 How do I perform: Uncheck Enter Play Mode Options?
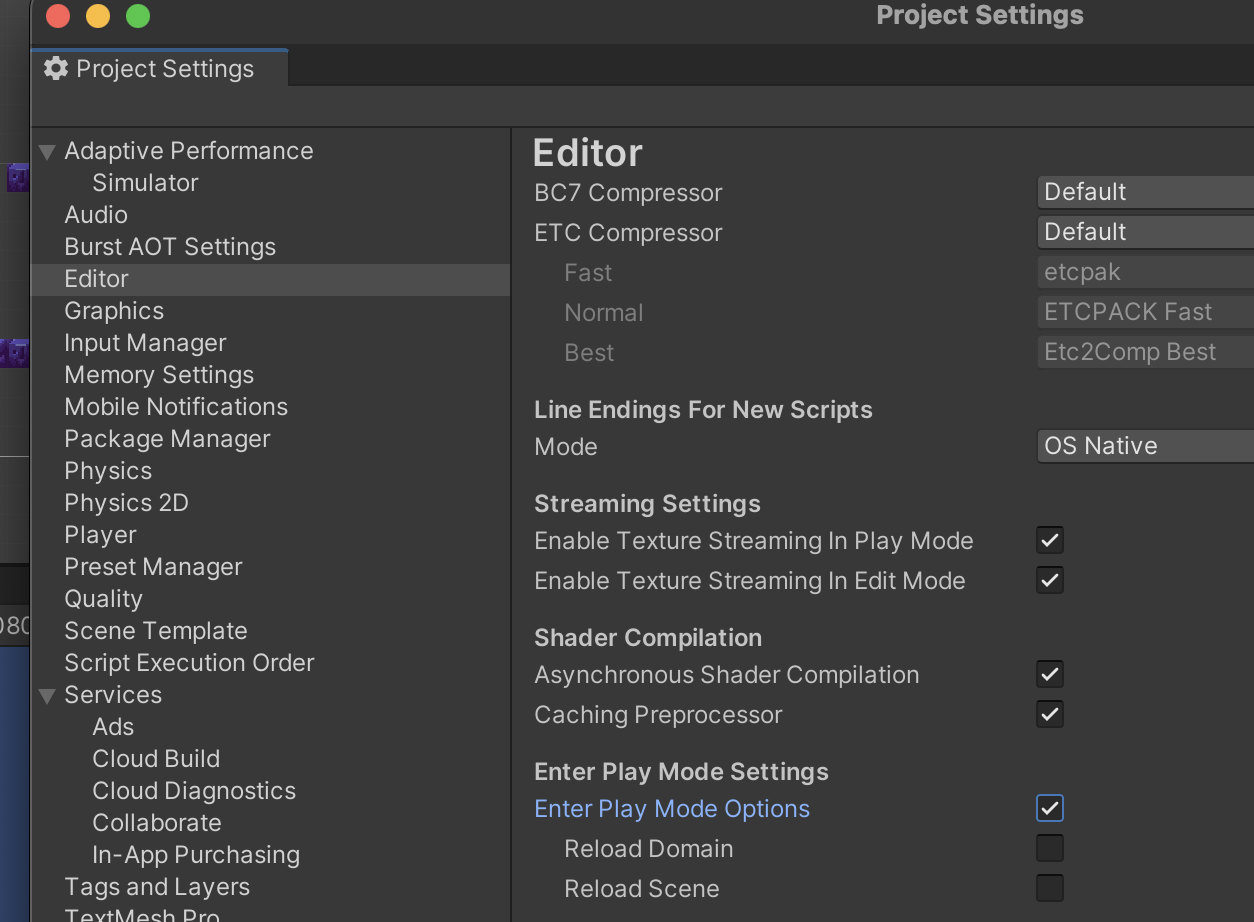point(1049,809)
